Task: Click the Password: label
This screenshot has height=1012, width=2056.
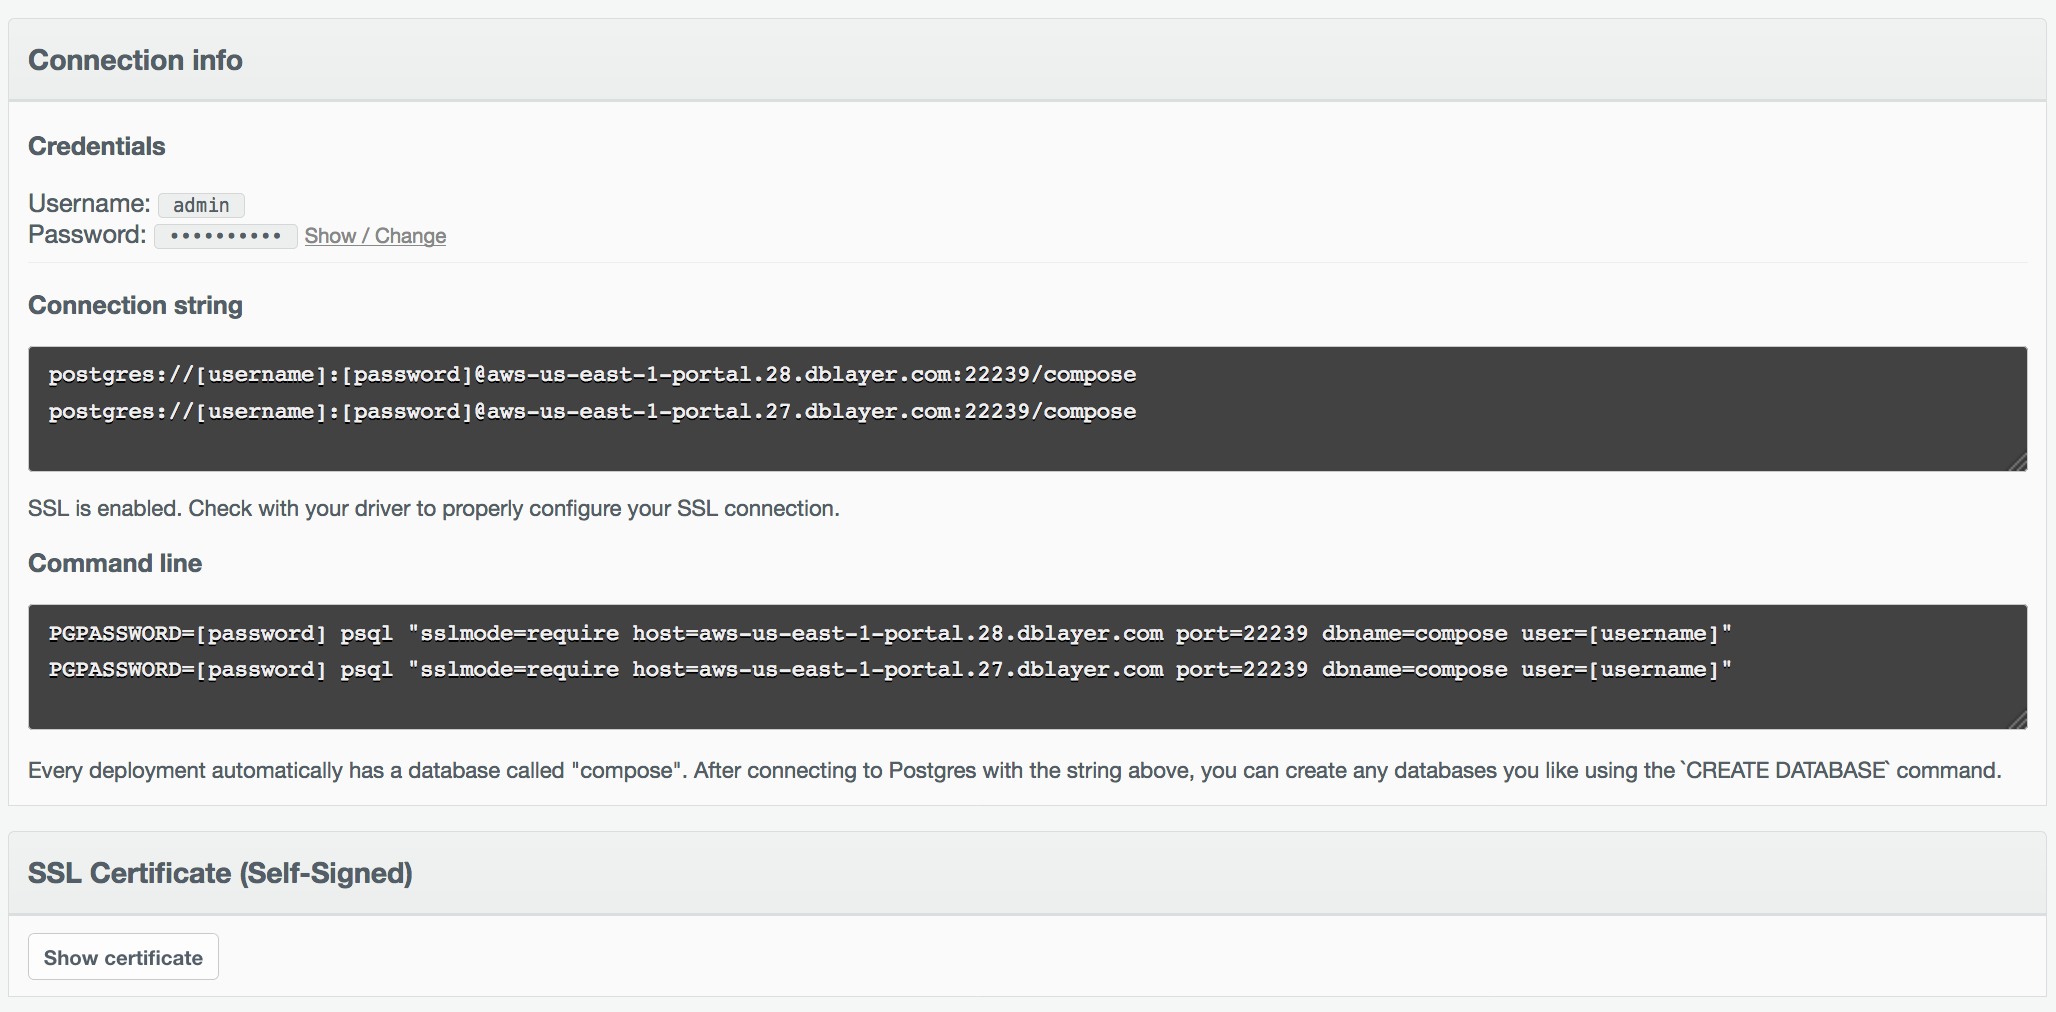Action: point(87,235)
